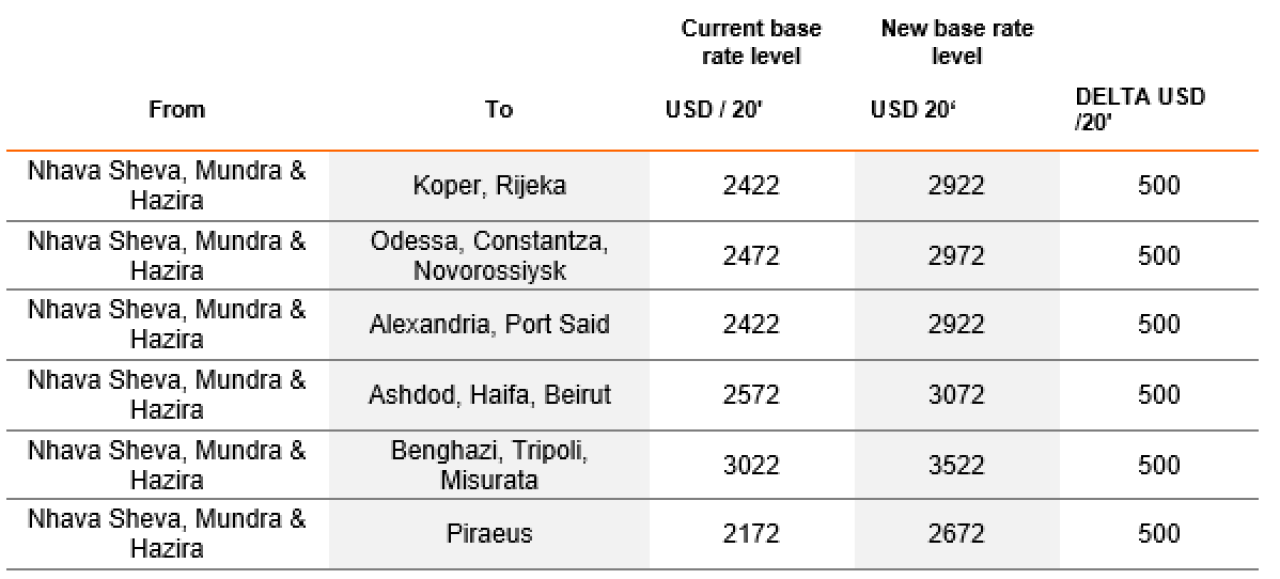Click the 'Koper, Rijeka' destination cell
This screenshot has width=1280, height=579.
489,186
